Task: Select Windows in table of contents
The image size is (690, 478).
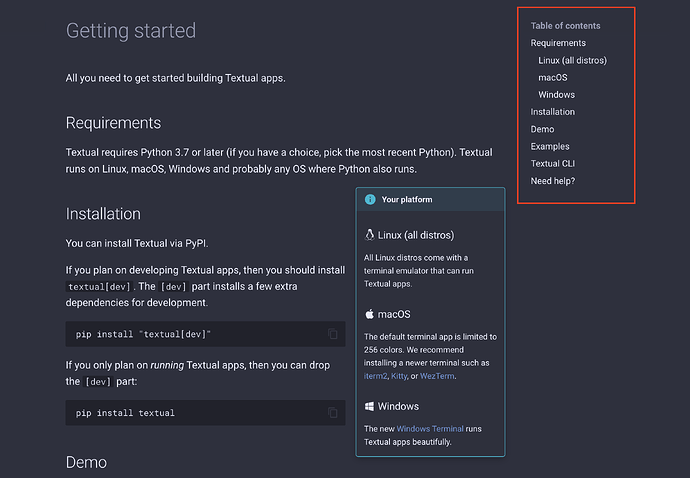Action: tap(556, 95)
